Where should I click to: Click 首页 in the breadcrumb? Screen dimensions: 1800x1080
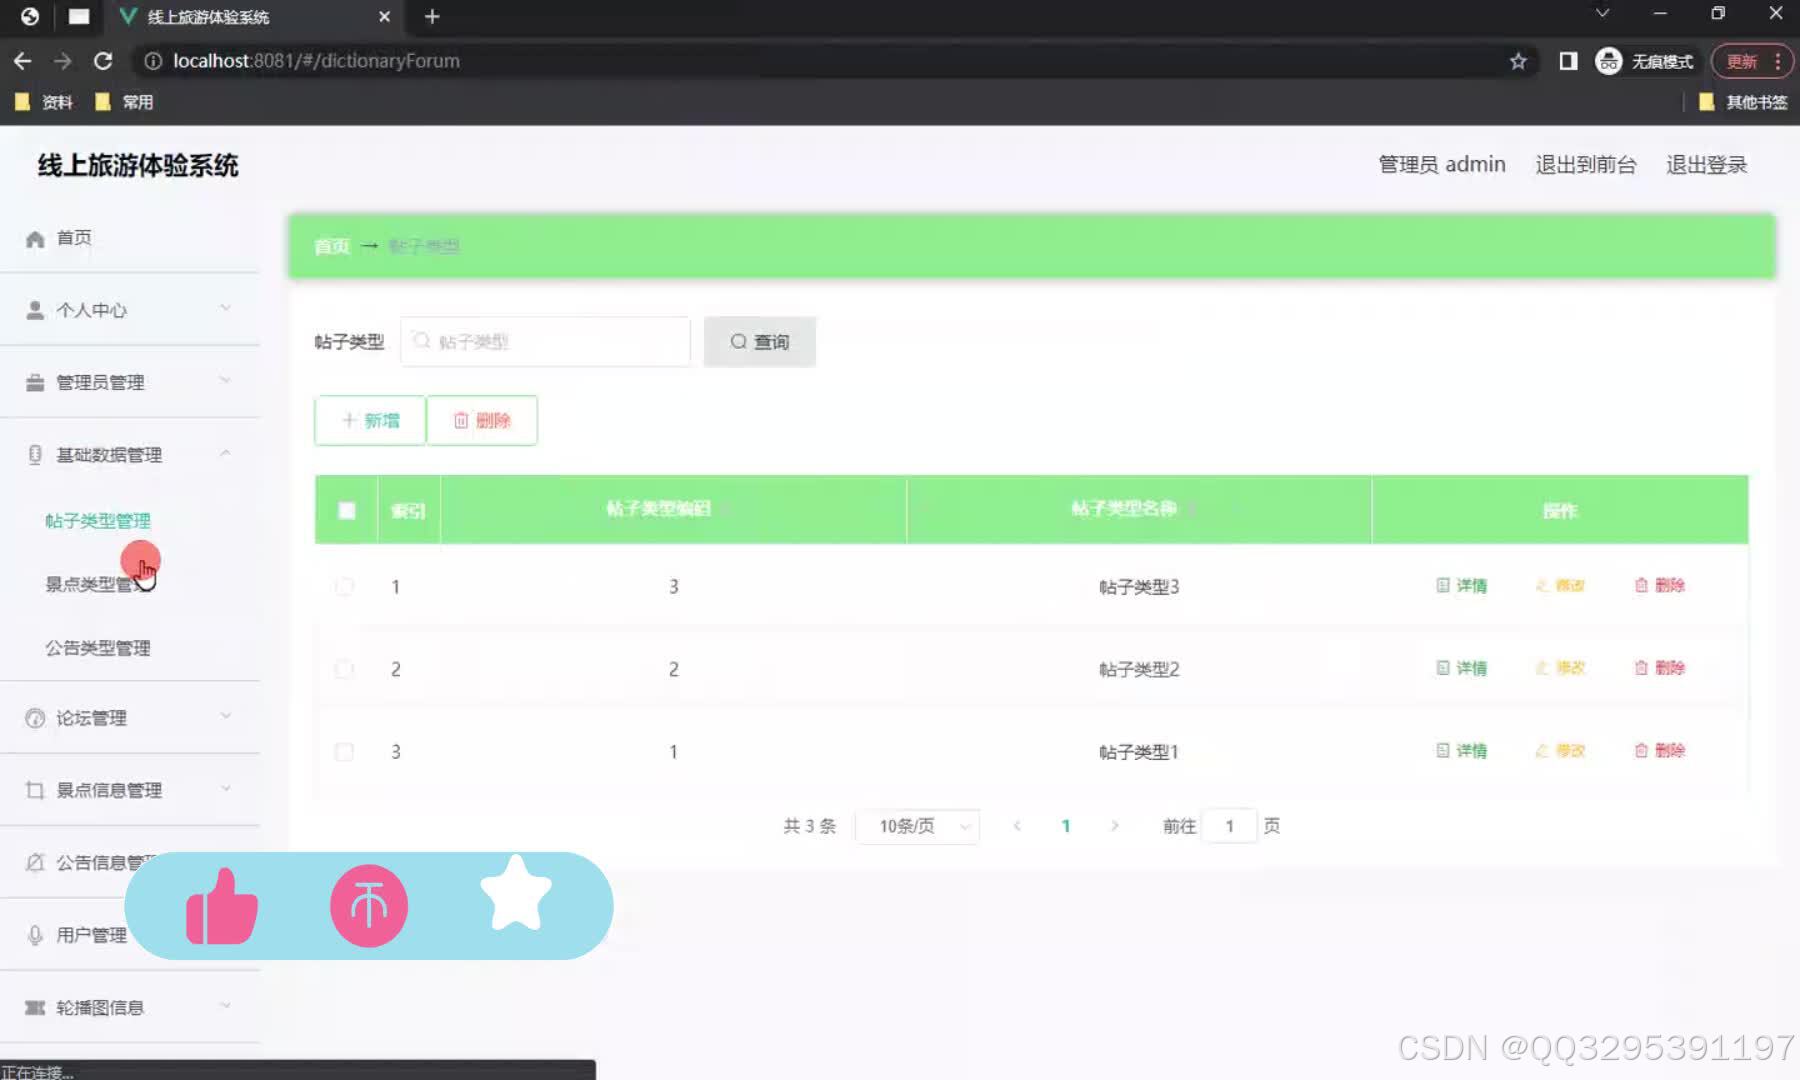coord(332,246)
